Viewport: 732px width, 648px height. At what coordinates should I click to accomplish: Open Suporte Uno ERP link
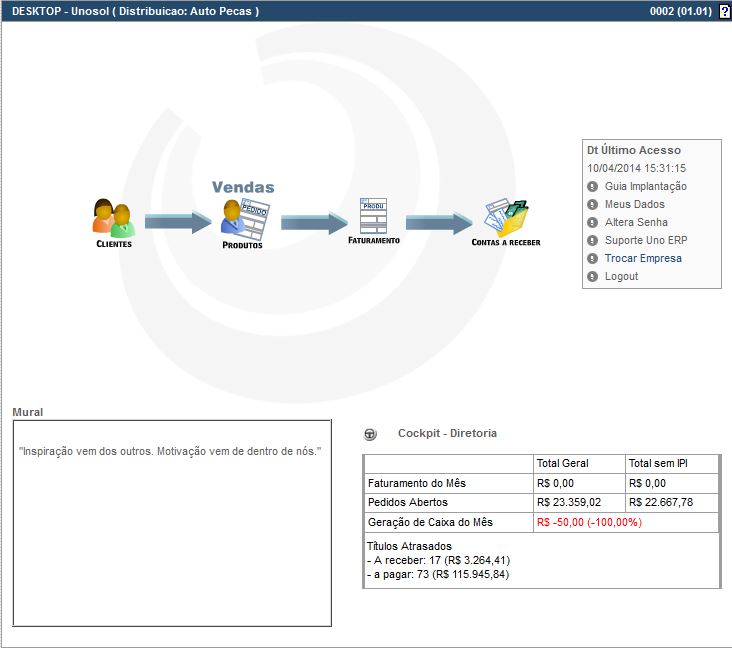(x=646, y=240)
